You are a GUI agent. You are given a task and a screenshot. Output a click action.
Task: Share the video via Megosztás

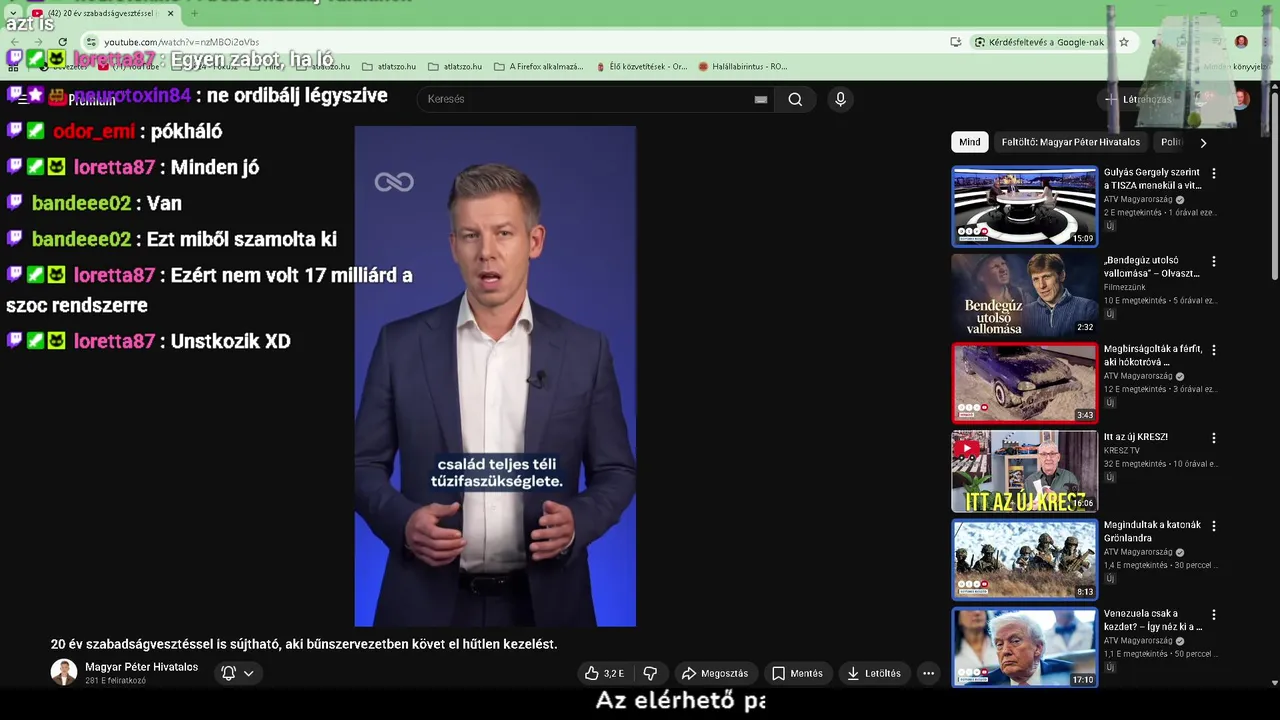coord(715,673)
